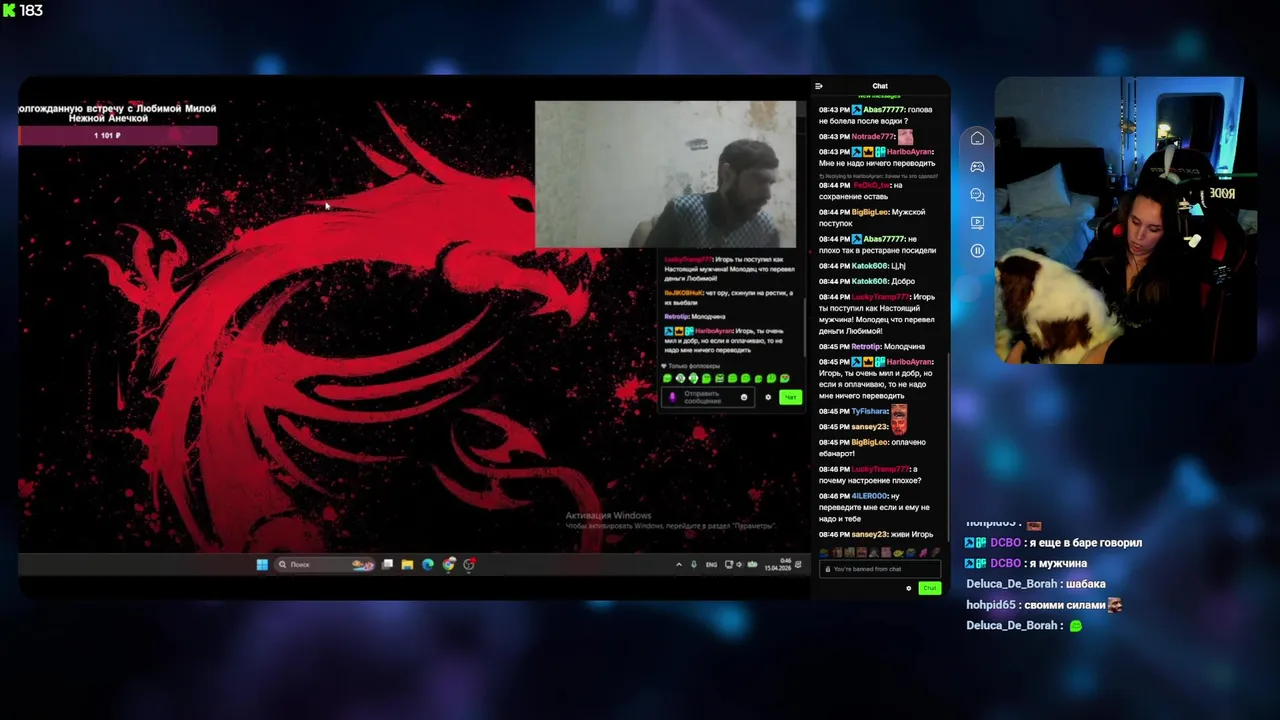Click username TyFishara in chat
The height and width of the screenshot is (720, 1280).
[869, 411]
